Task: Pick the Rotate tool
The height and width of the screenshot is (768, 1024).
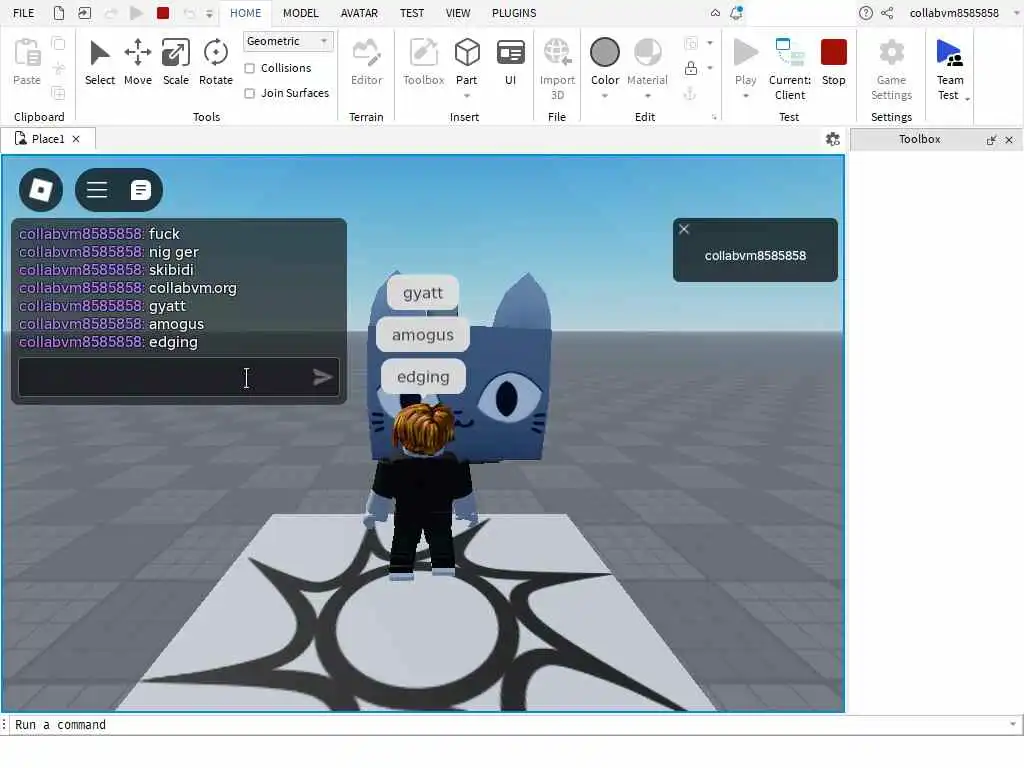Action: [216, 62]
